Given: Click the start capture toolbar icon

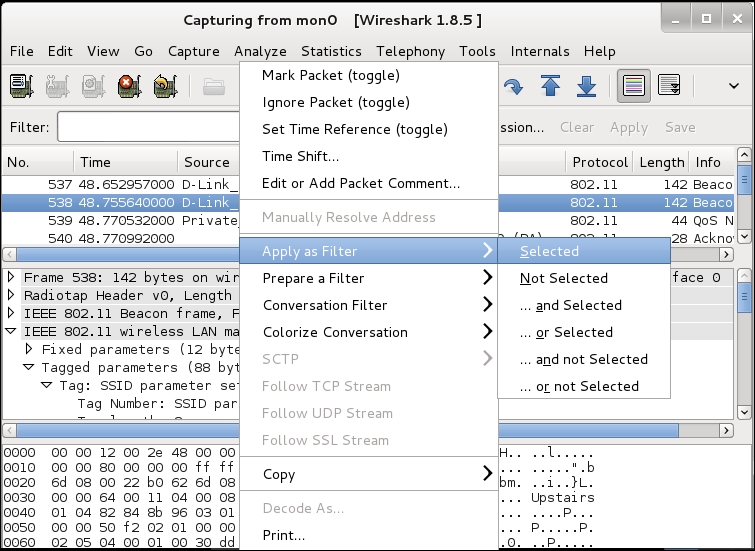Looking at the screenshot, I should click(93, 86).
